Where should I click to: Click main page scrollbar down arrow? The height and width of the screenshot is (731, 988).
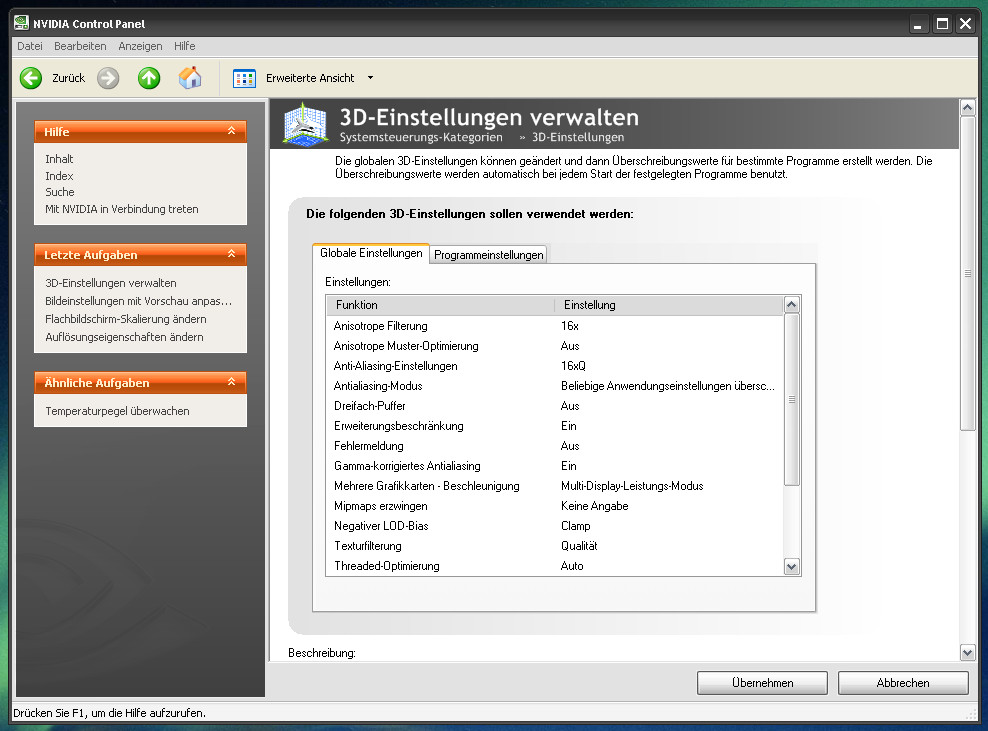click(967, 652)
